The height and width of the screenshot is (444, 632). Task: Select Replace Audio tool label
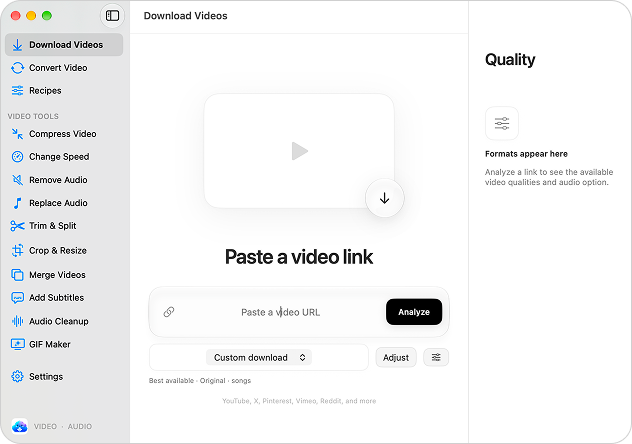coord(58,203)
